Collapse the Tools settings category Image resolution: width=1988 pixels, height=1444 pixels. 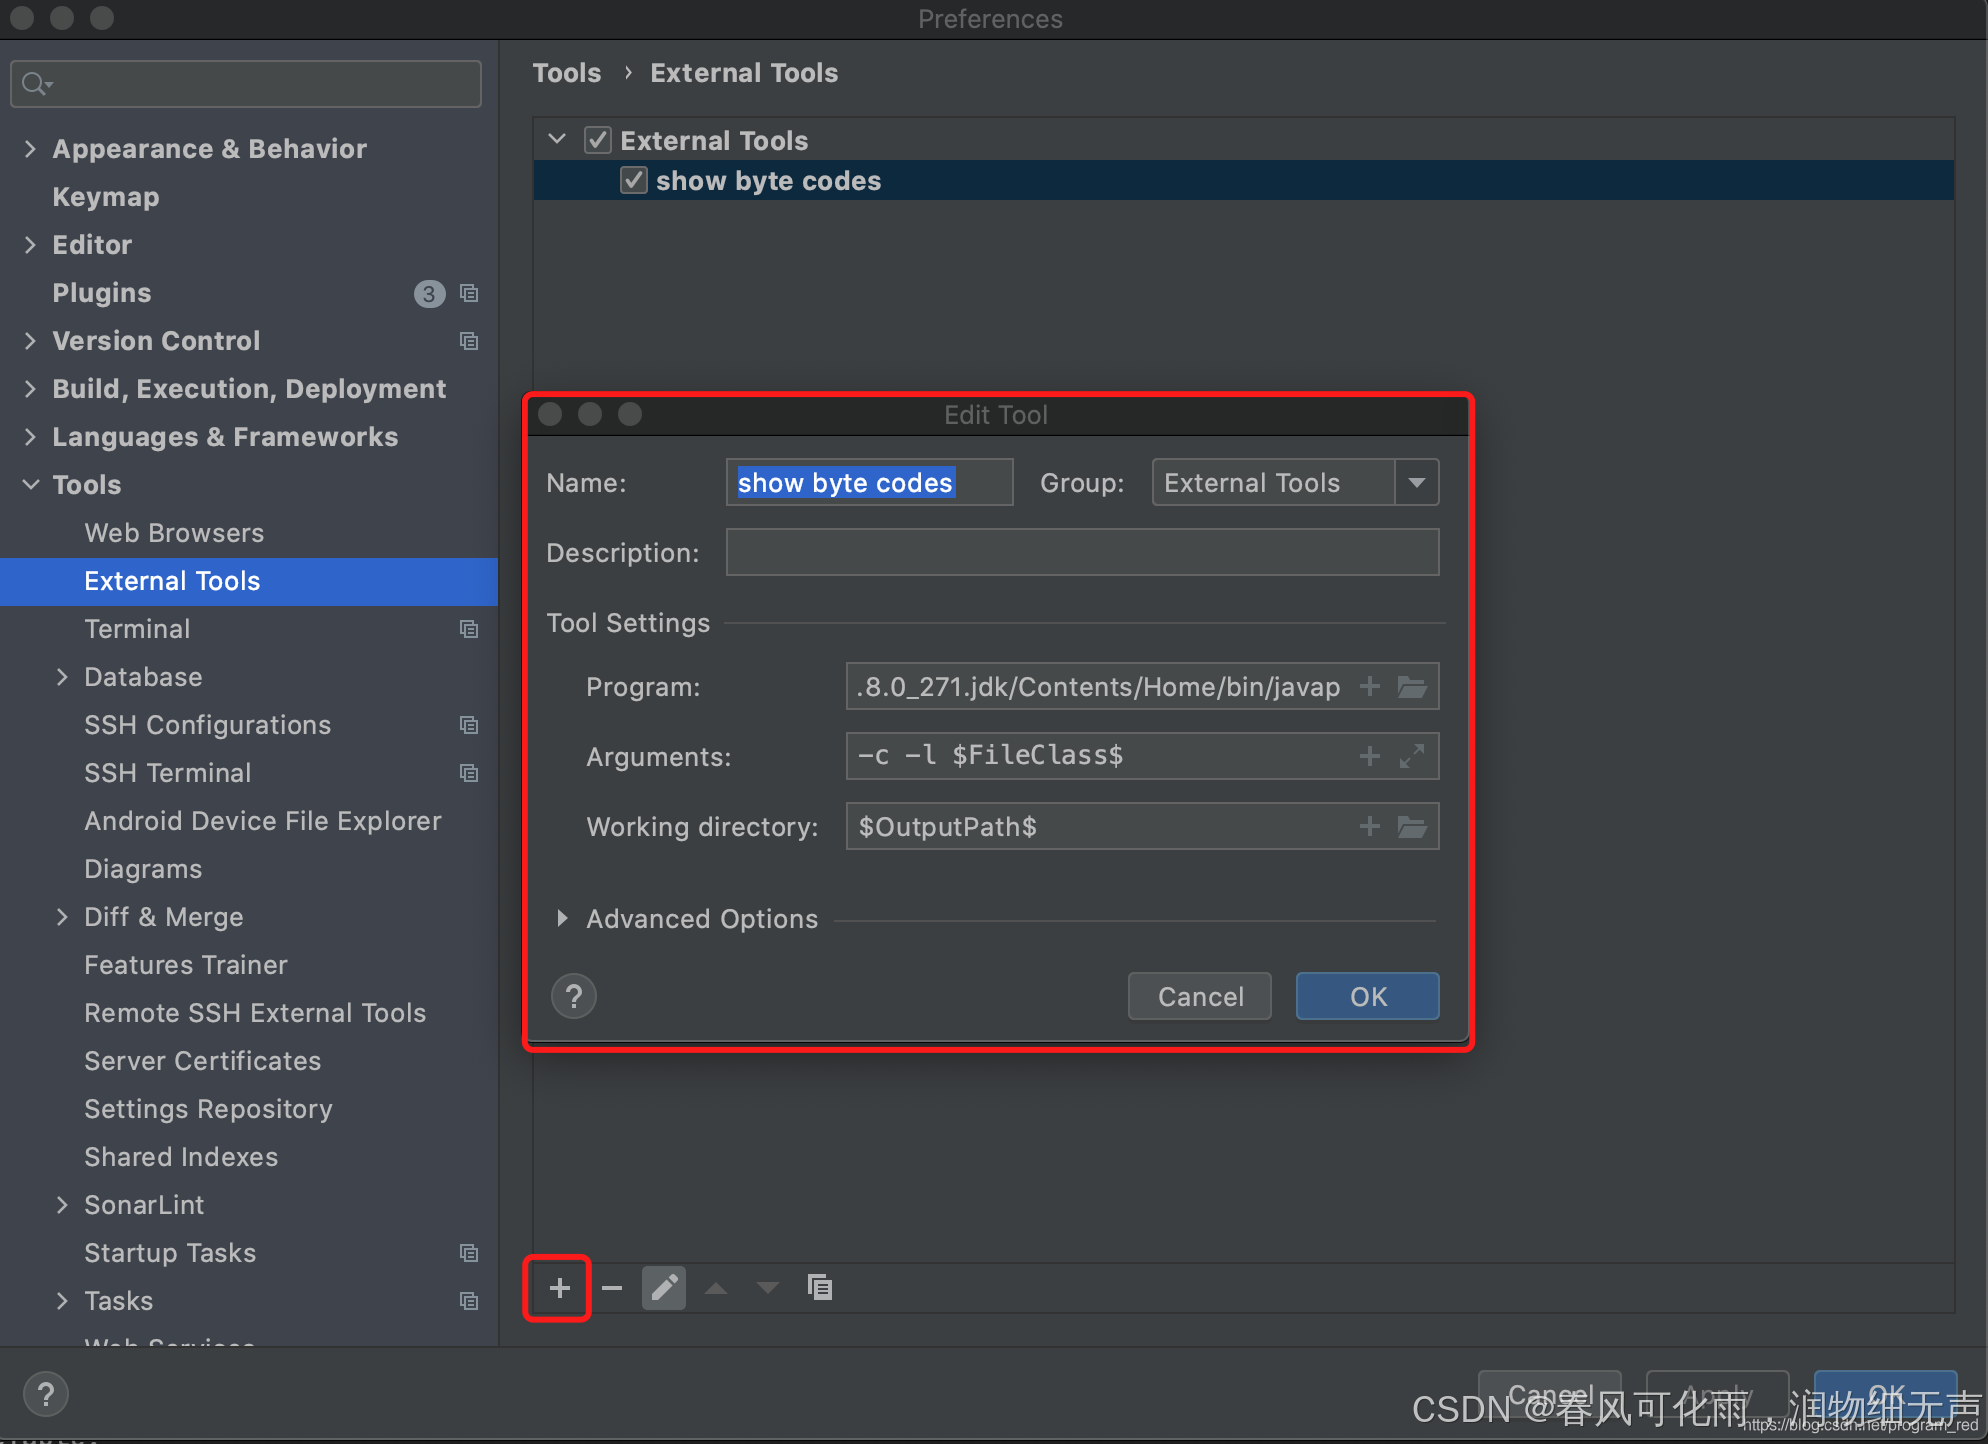[x=31, y=485]
